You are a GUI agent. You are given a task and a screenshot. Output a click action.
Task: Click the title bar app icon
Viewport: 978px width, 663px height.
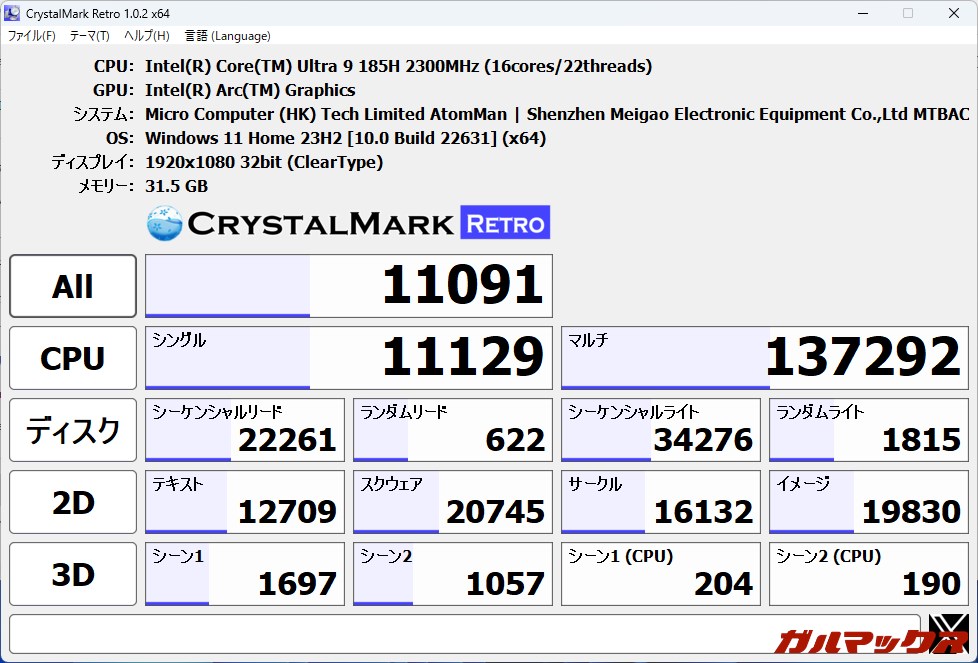[x=13, y=13]
